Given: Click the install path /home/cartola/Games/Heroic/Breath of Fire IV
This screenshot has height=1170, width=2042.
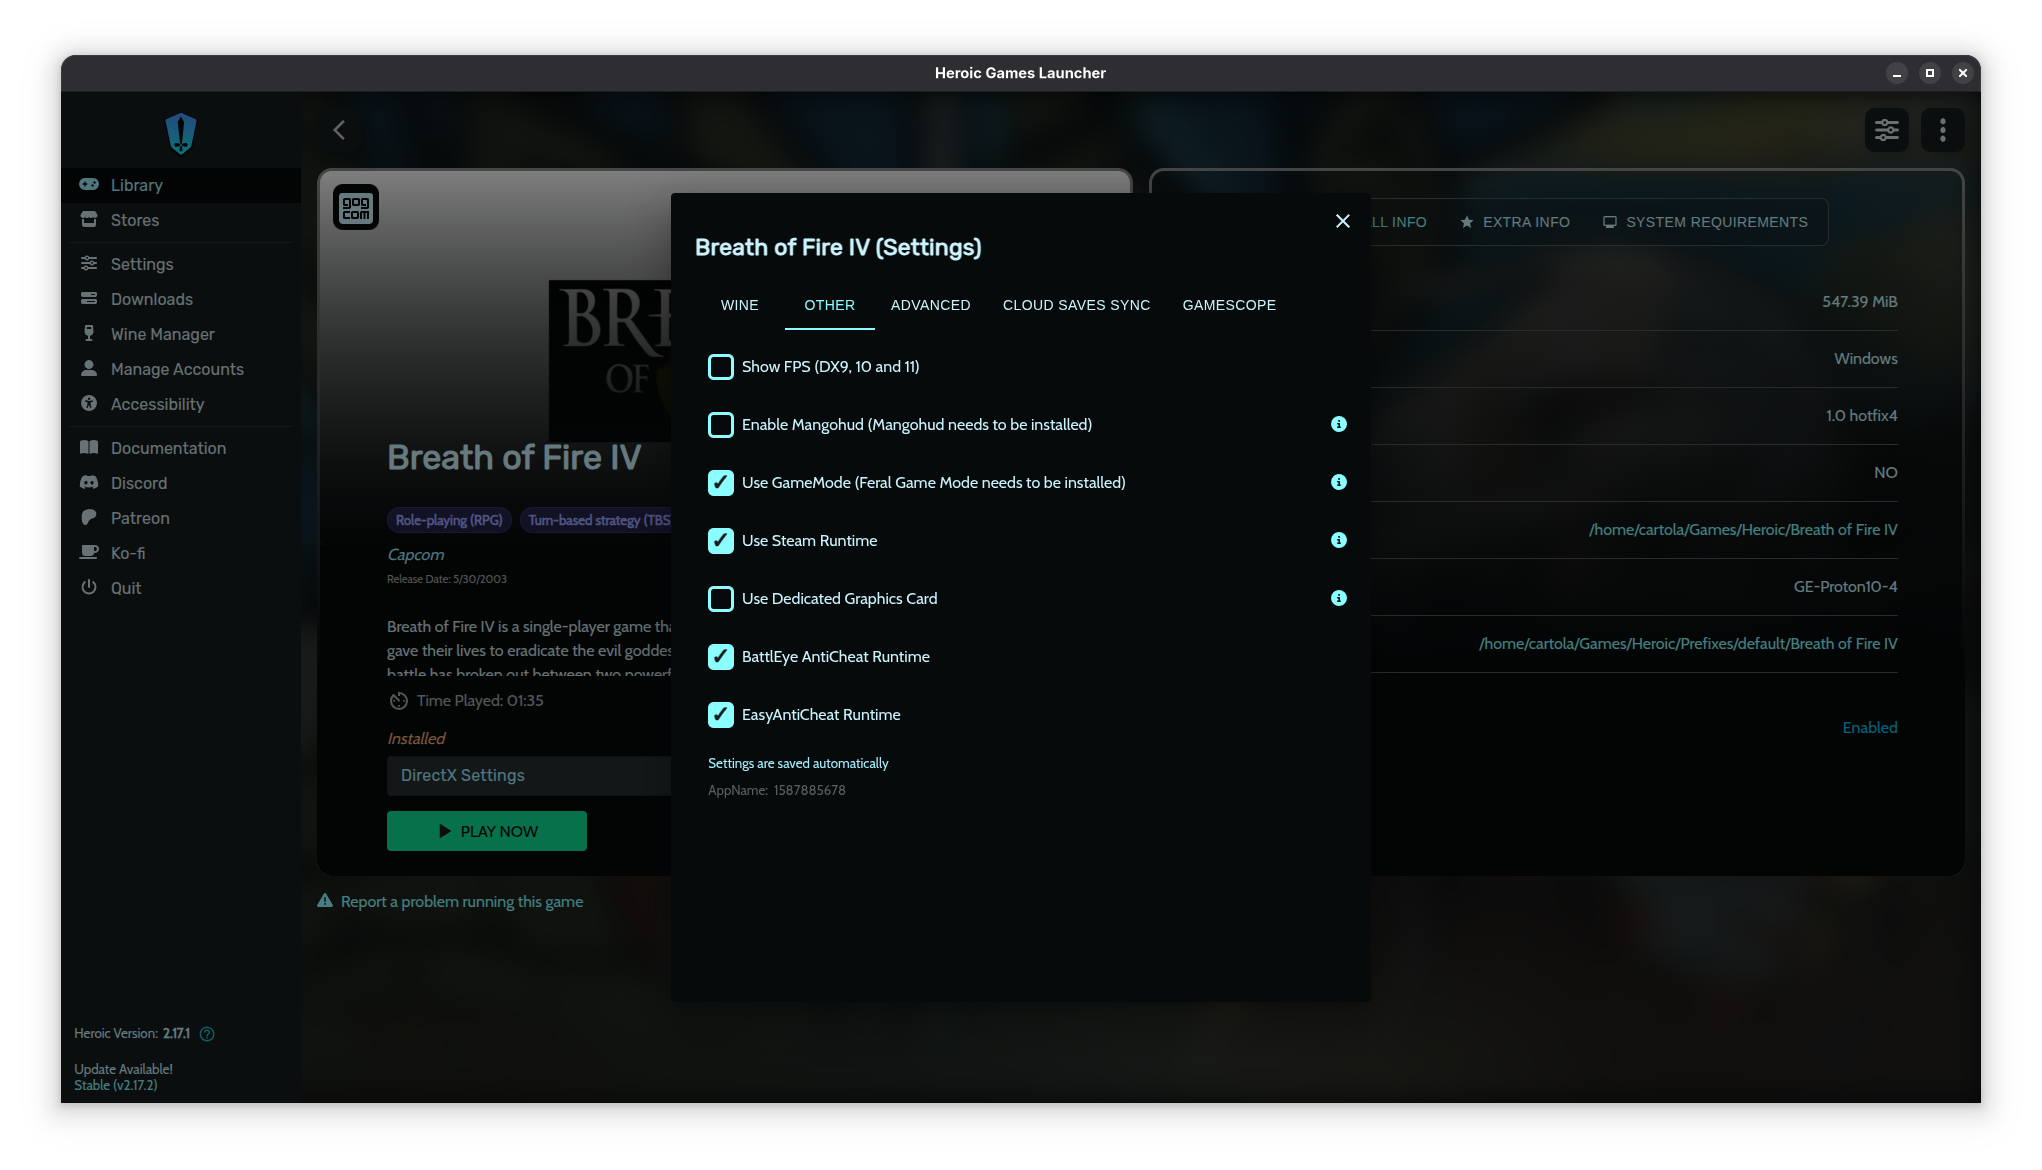Looking at the screenshot, I should [x=1743, y=529].
